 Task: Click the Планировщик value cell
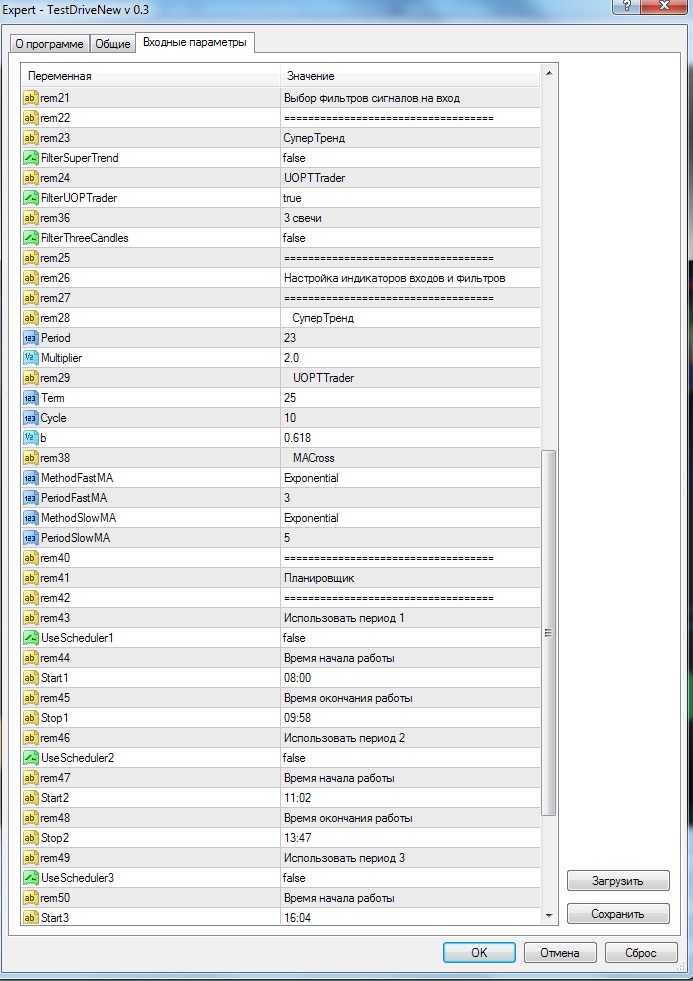410,579
